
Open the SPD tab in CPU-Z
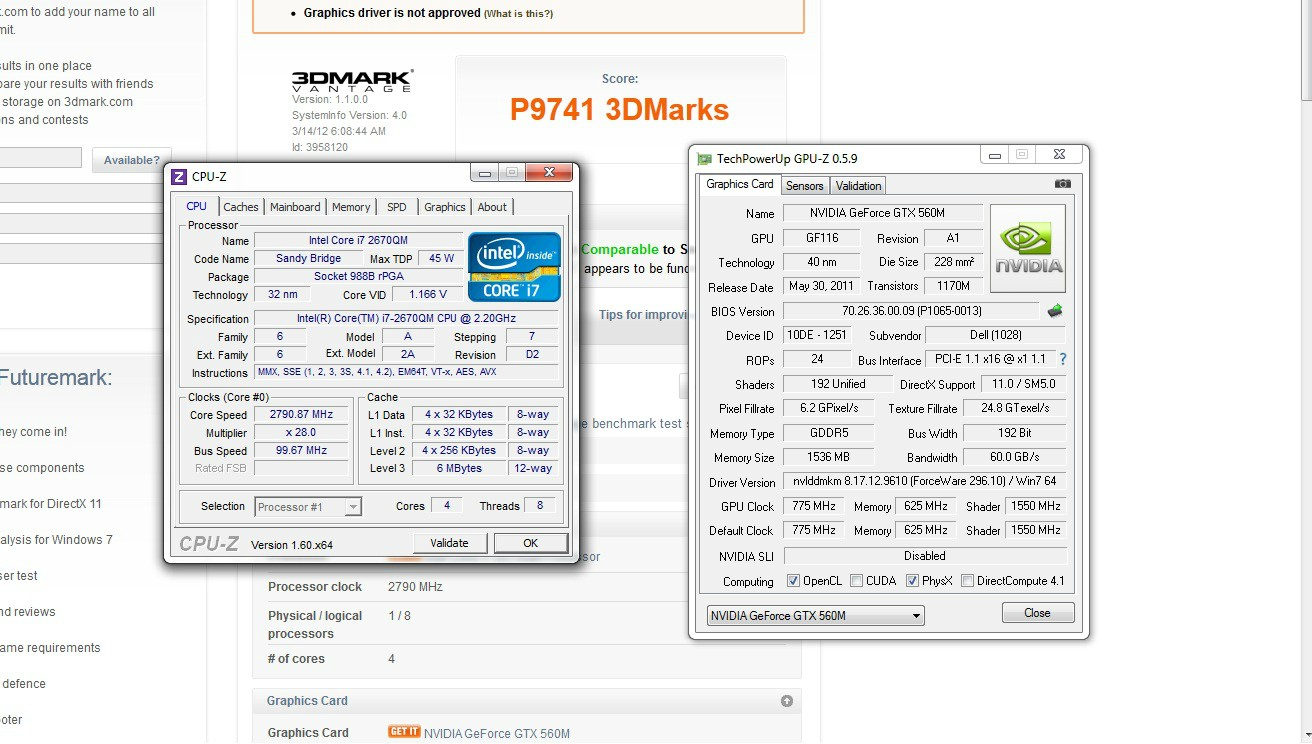click(397, 207)
